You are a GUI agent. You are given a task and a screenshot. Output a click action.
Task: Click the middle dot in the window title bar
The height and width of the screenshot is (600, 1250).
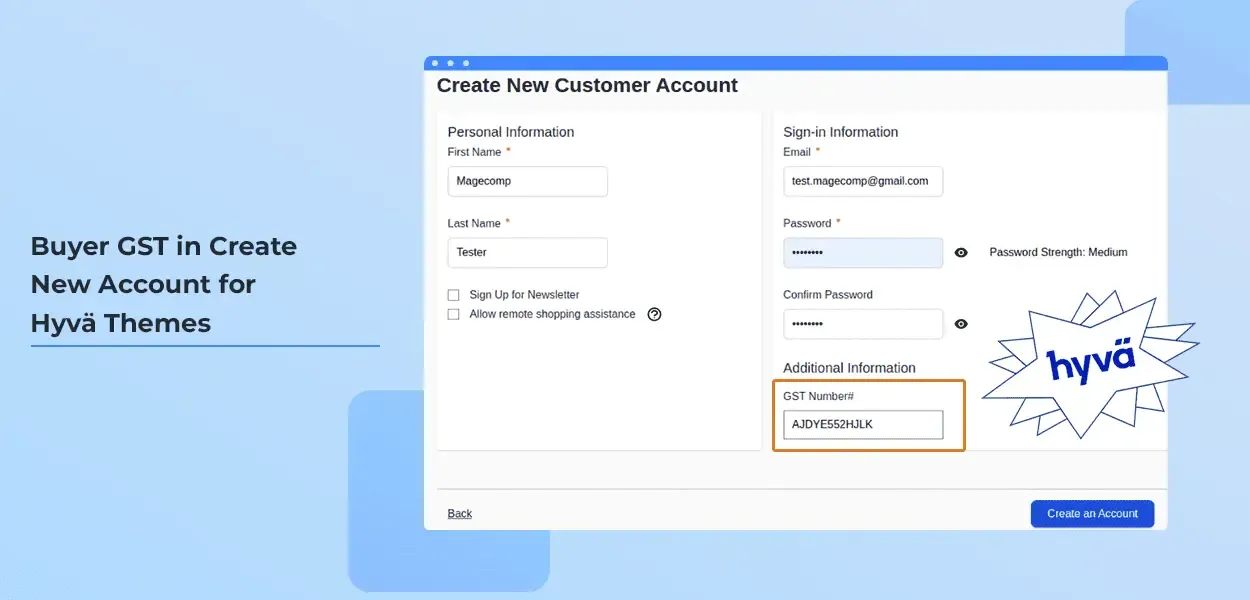point(450,63)
